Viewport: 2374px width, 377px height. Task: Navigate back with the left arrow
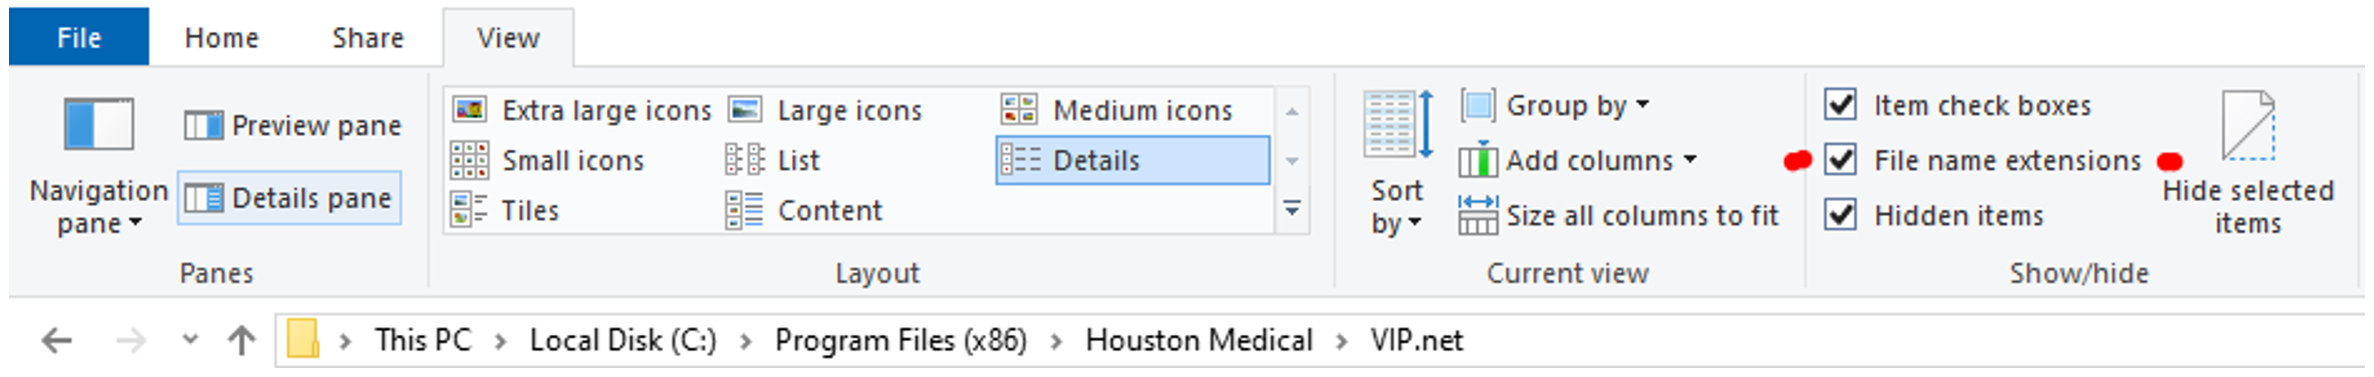click(x=57, y=341)
